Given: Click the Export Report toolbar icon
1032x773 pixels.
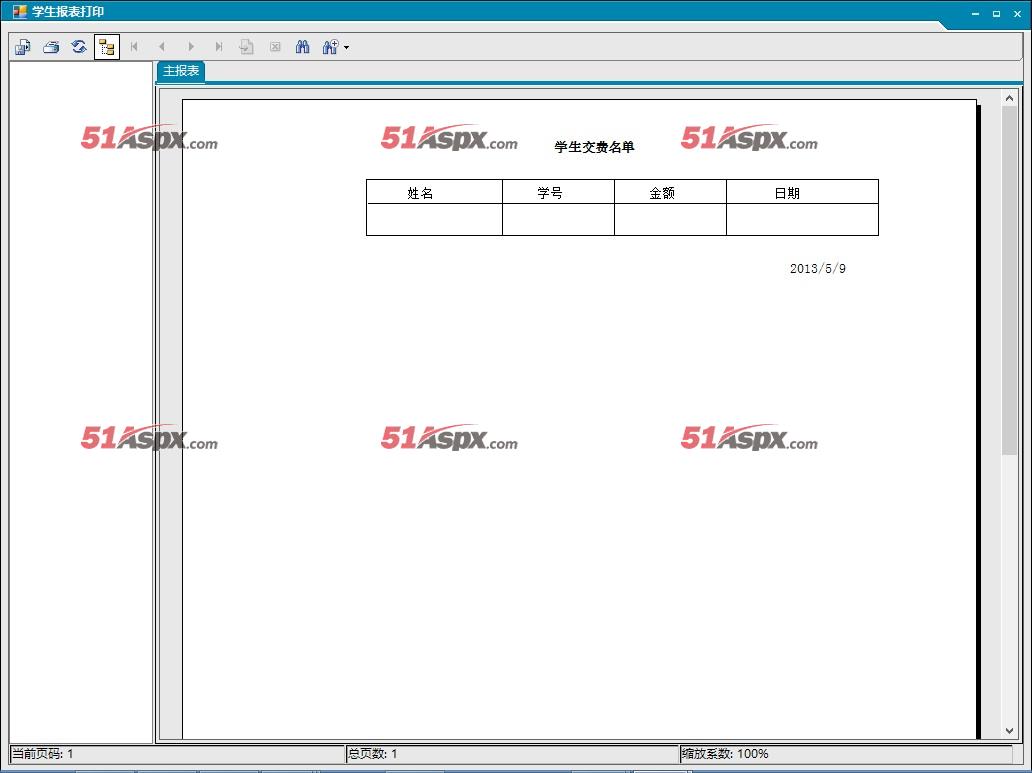Looking at the screenshot, I should click(x=23, y=47).
